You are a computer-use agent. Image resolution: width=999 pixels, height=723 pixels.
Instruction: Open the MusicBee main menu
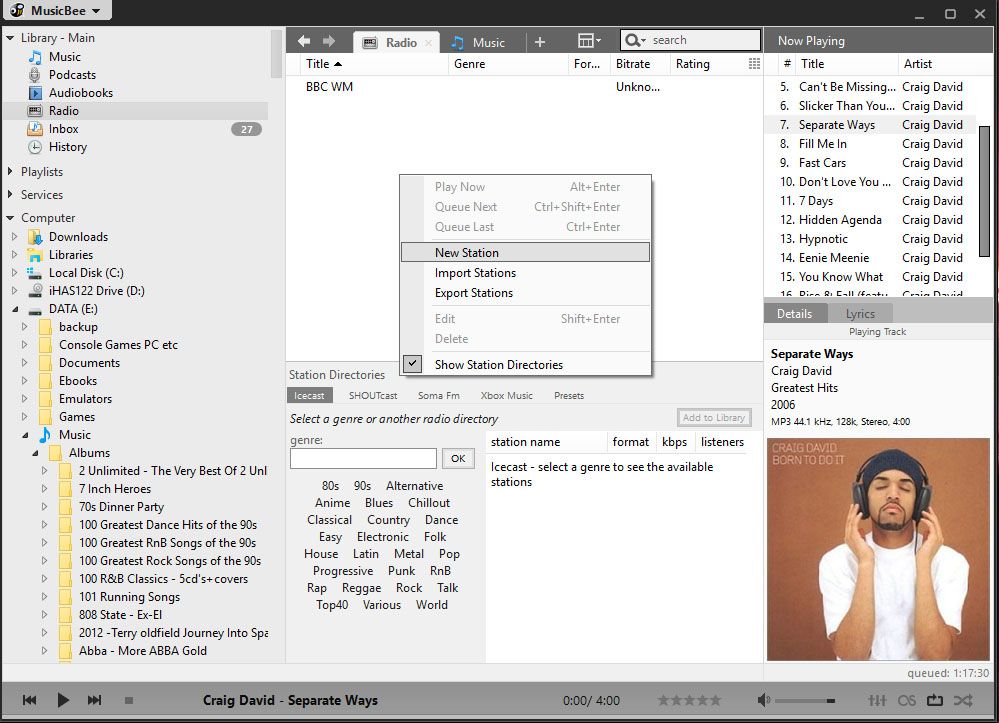(56, 11)
